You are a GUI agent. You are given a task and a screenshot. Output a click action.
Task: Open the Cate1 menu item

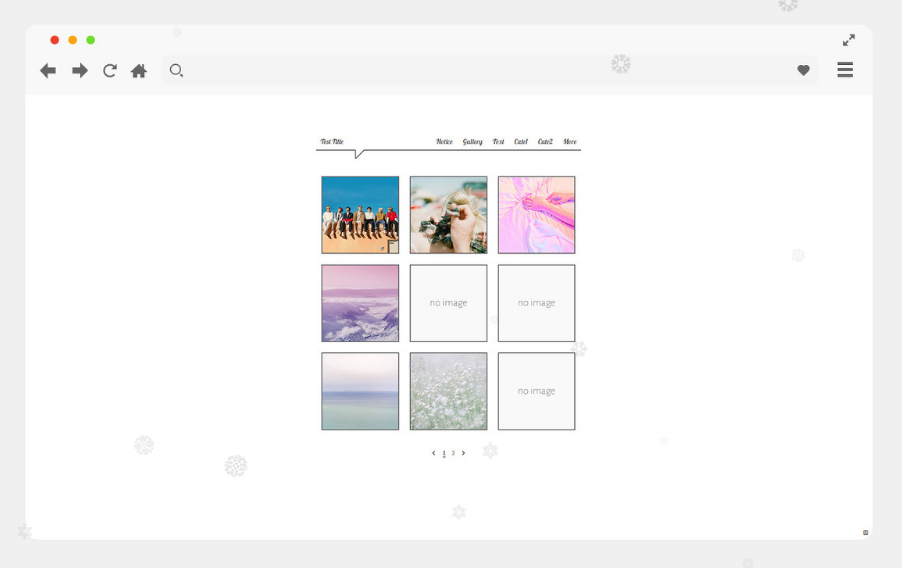pos(521,142)
